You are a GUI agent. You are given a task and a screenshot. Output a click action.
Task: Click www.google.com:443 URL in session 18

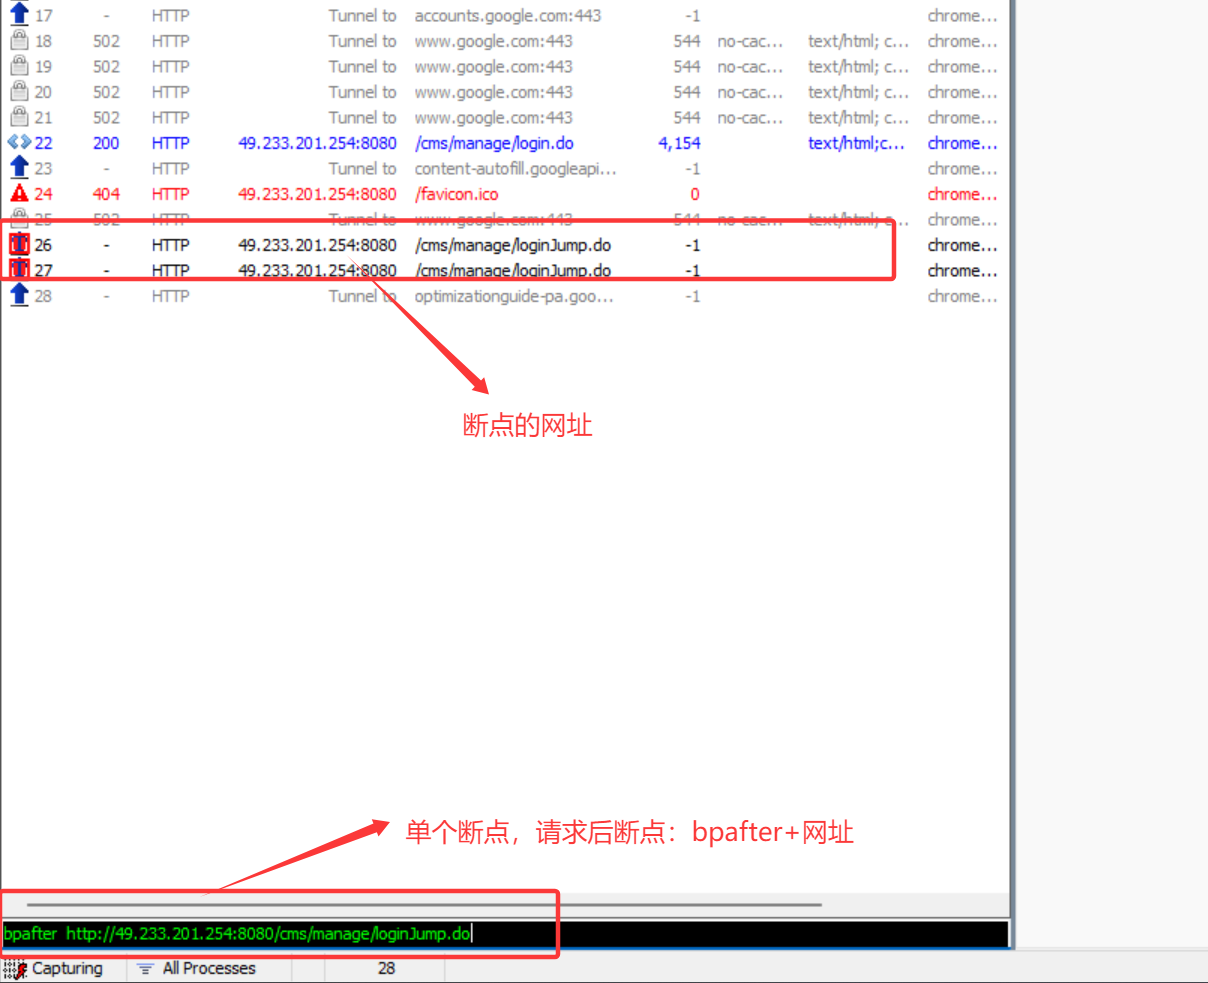click(493, 41)
